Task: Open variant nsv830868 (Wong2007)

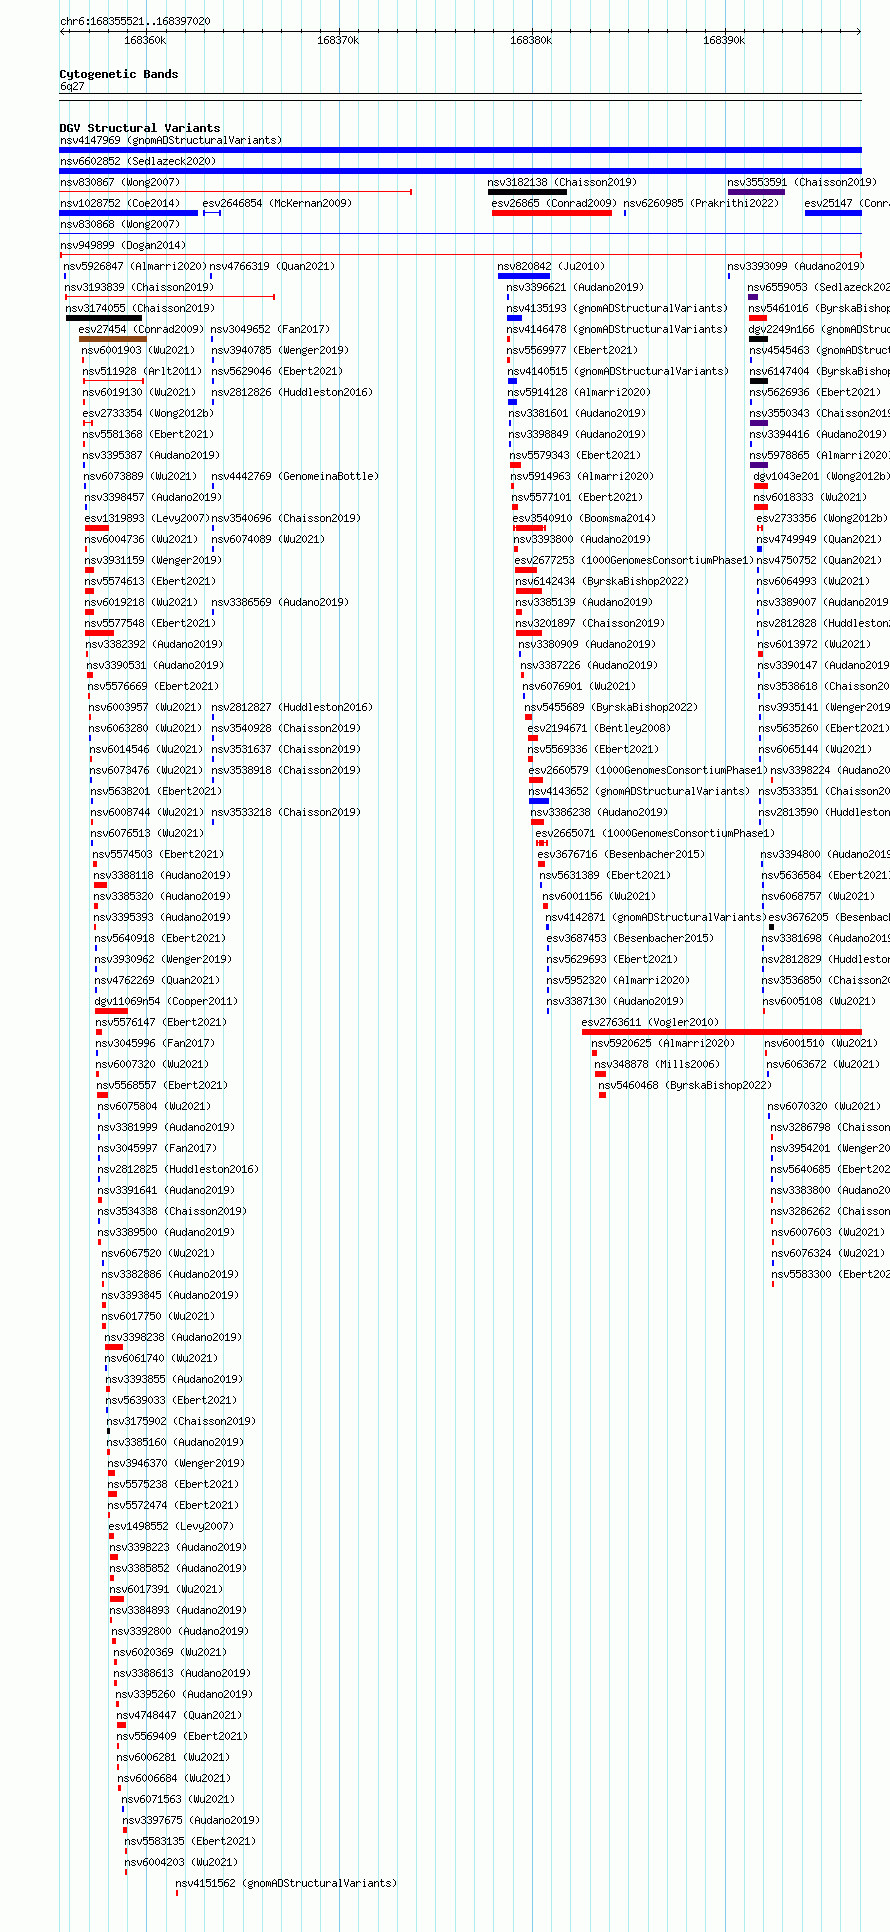Action: (120, 224)
